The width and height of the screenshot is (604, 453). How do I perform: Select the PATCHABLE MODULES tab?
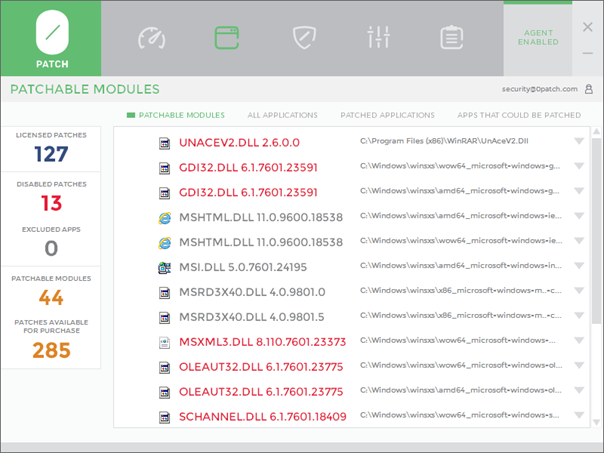tap(176, 115)
